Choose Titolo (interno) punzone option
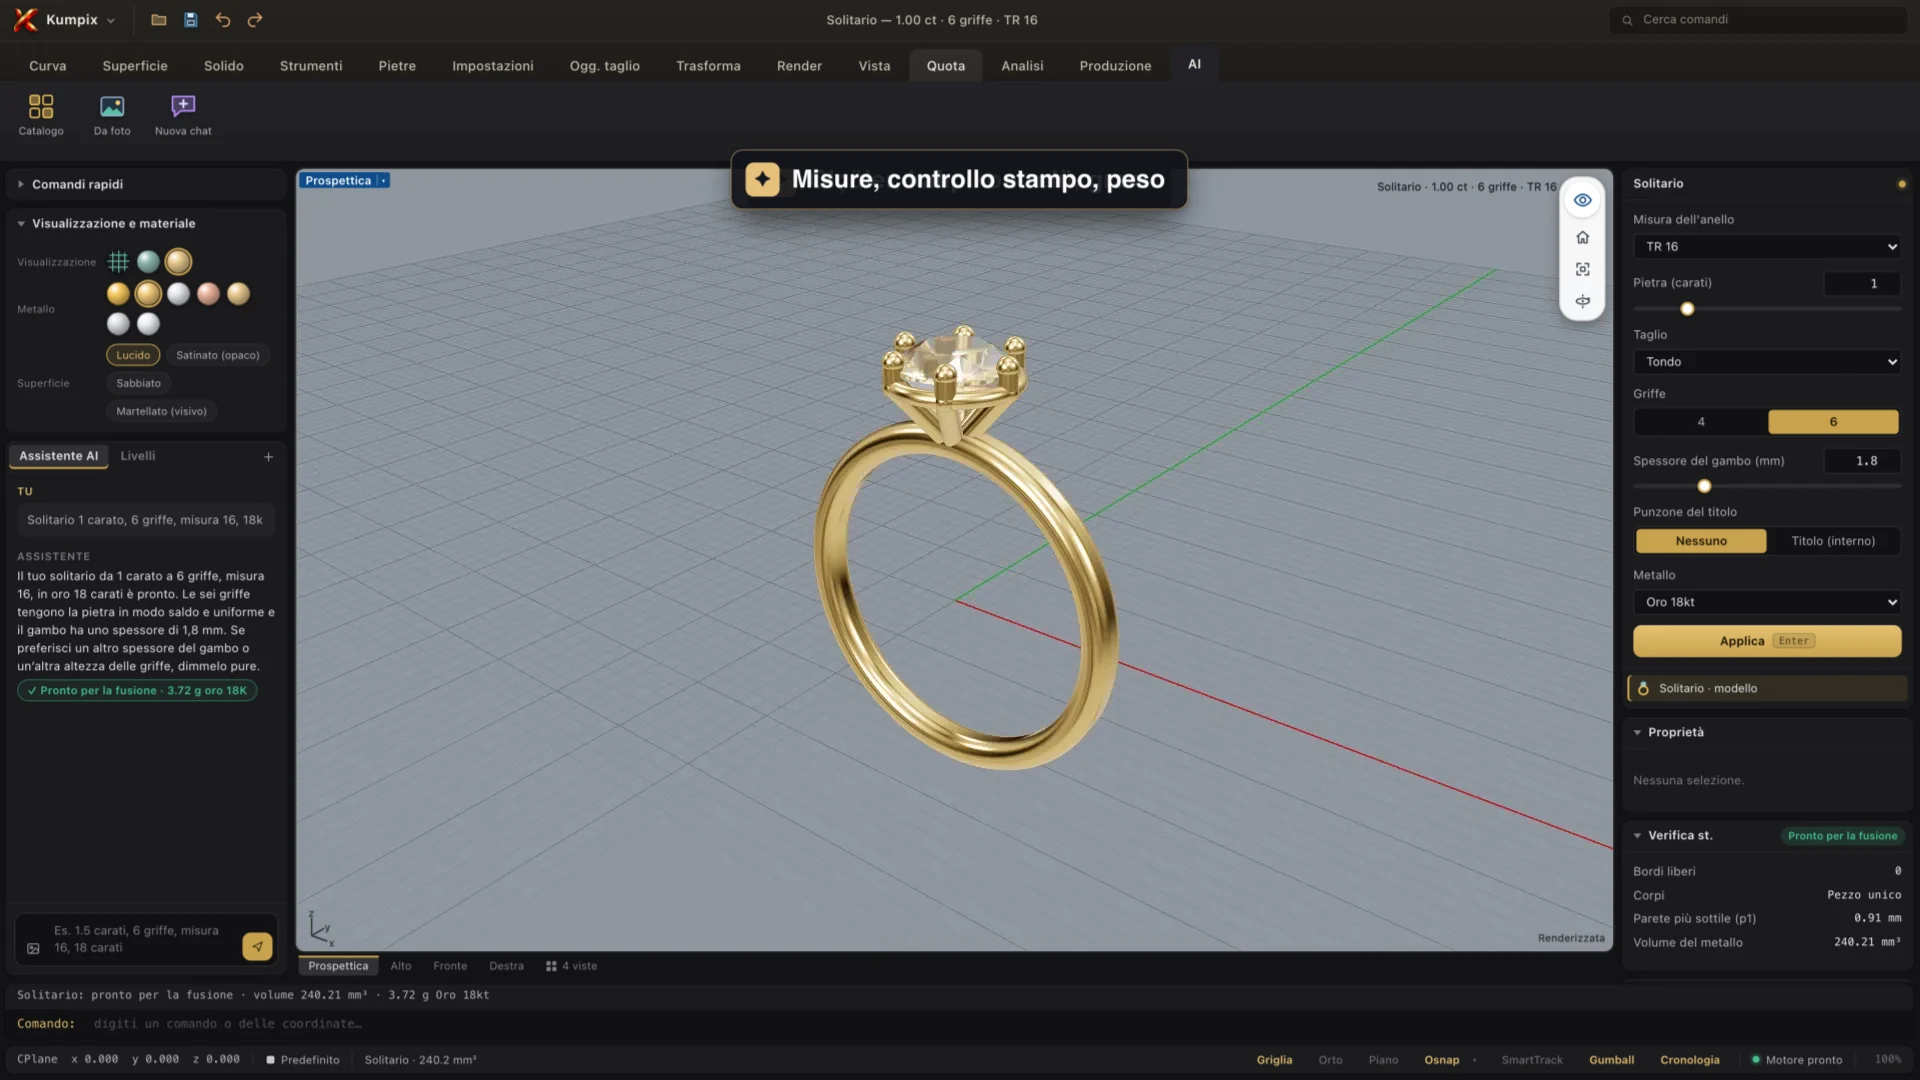Viewport: 1920px width, 1080px height. (1833, 541)
